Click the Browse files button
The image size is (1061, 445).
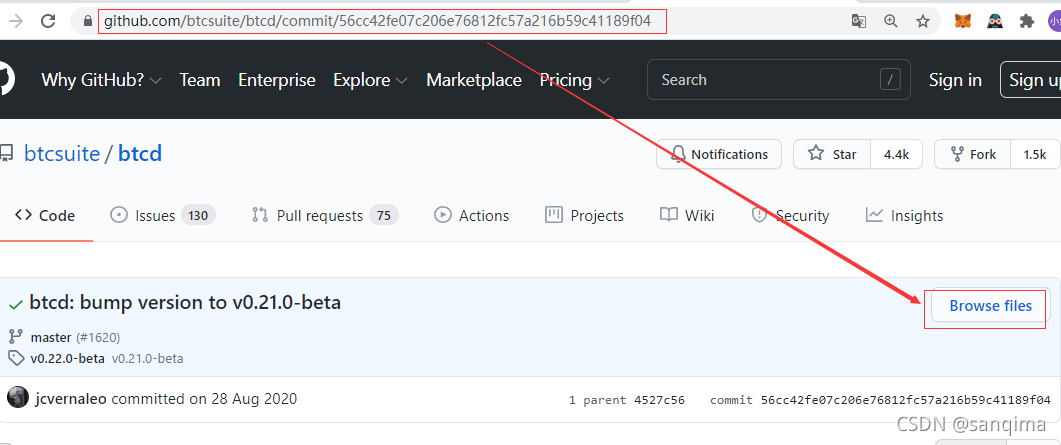click(x=990, y=306)
